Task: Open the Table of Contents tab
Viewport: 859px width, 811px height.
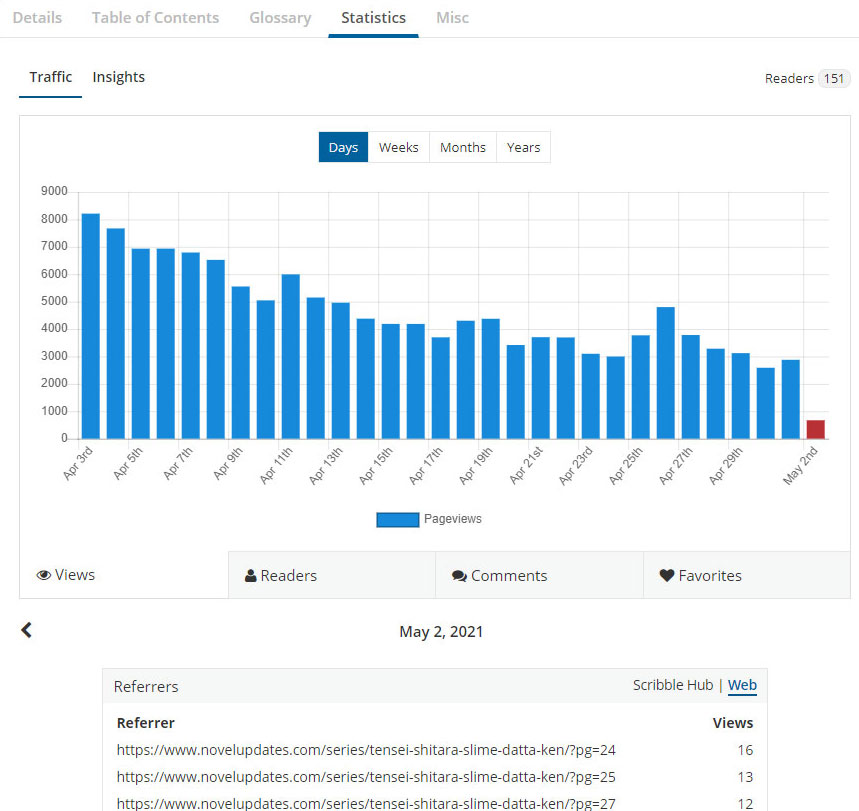Action: point(155,18)
